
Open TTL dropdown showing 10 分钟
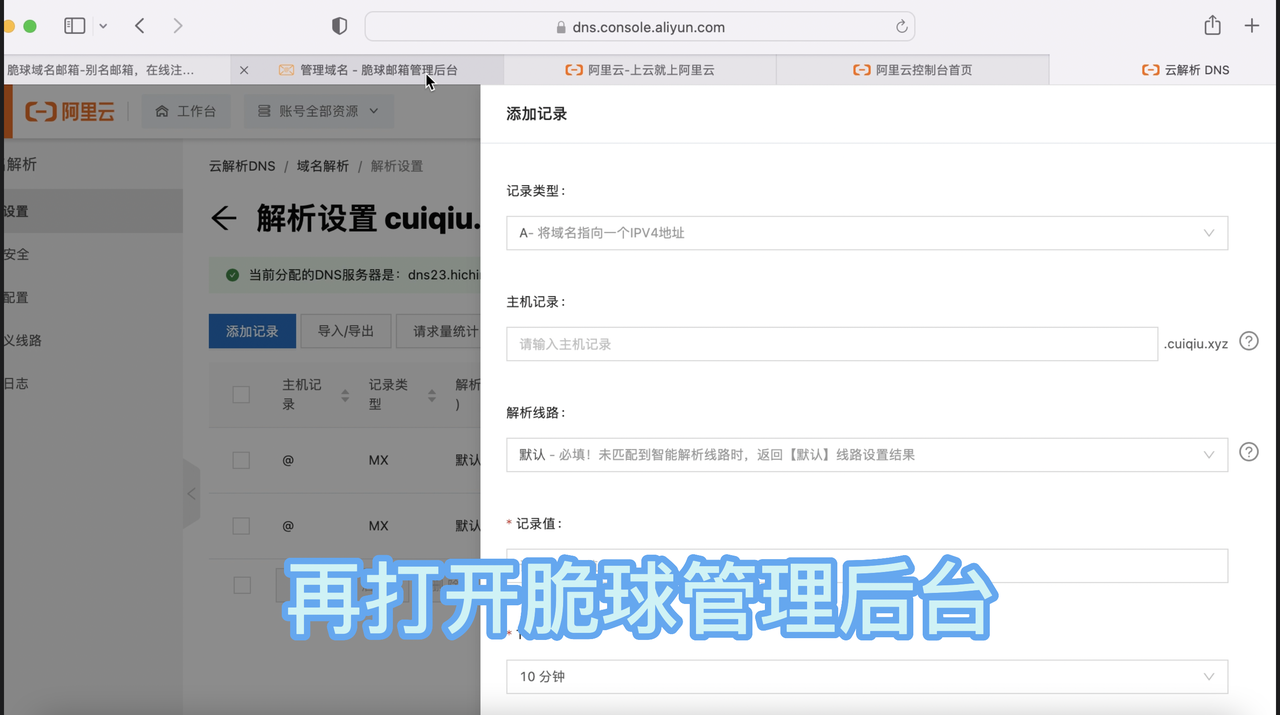[867, 677]
